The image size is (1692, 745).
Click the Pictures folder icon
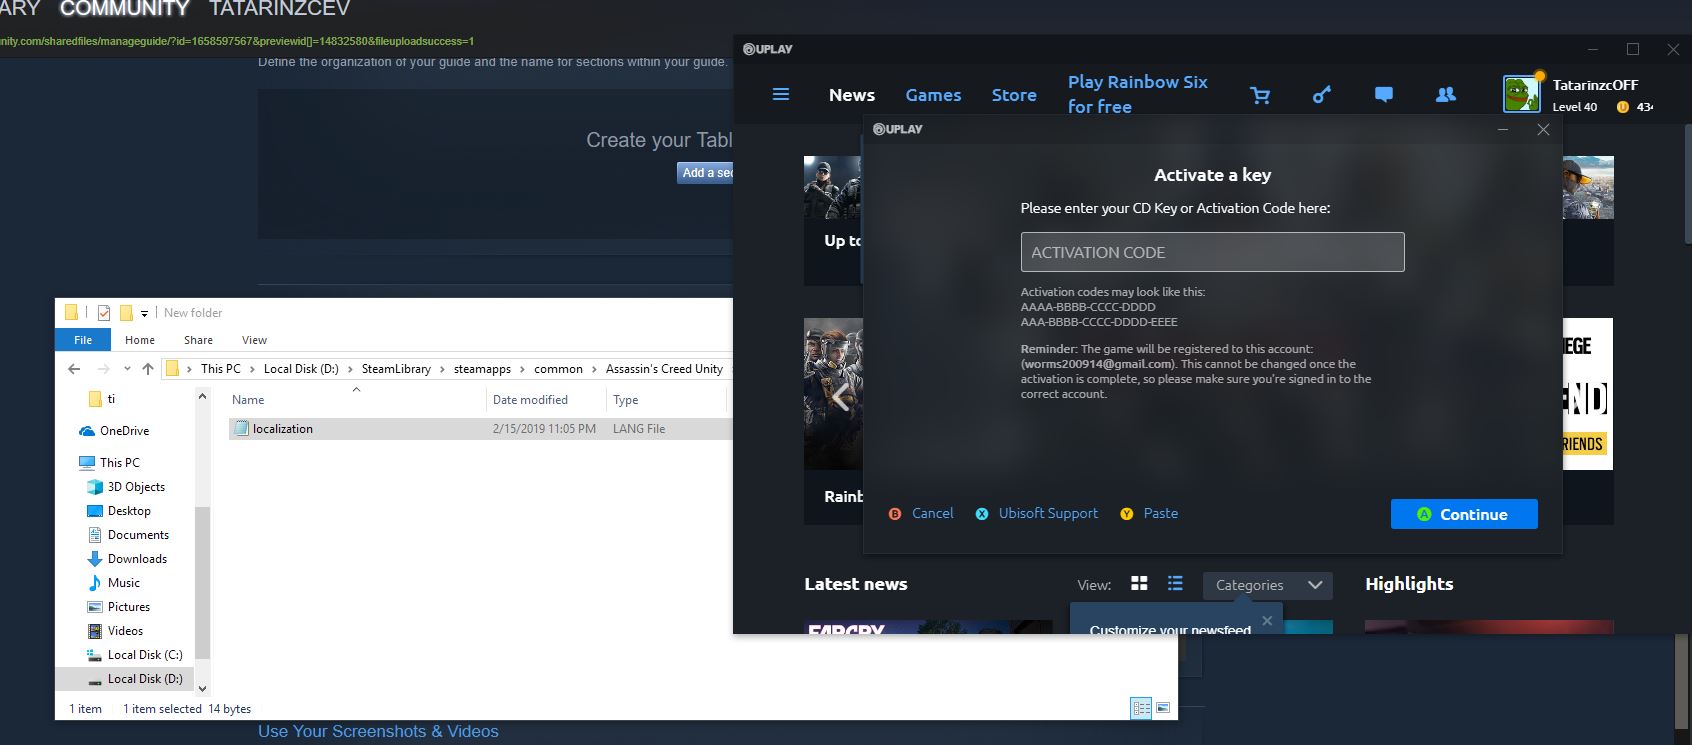tap(95, 607)
